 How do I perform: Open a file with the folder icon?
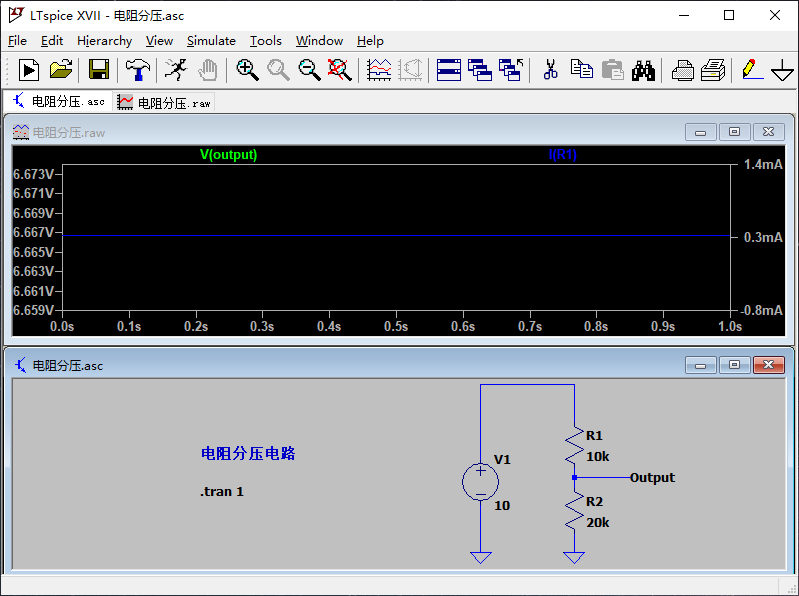(x=61, y=69)
